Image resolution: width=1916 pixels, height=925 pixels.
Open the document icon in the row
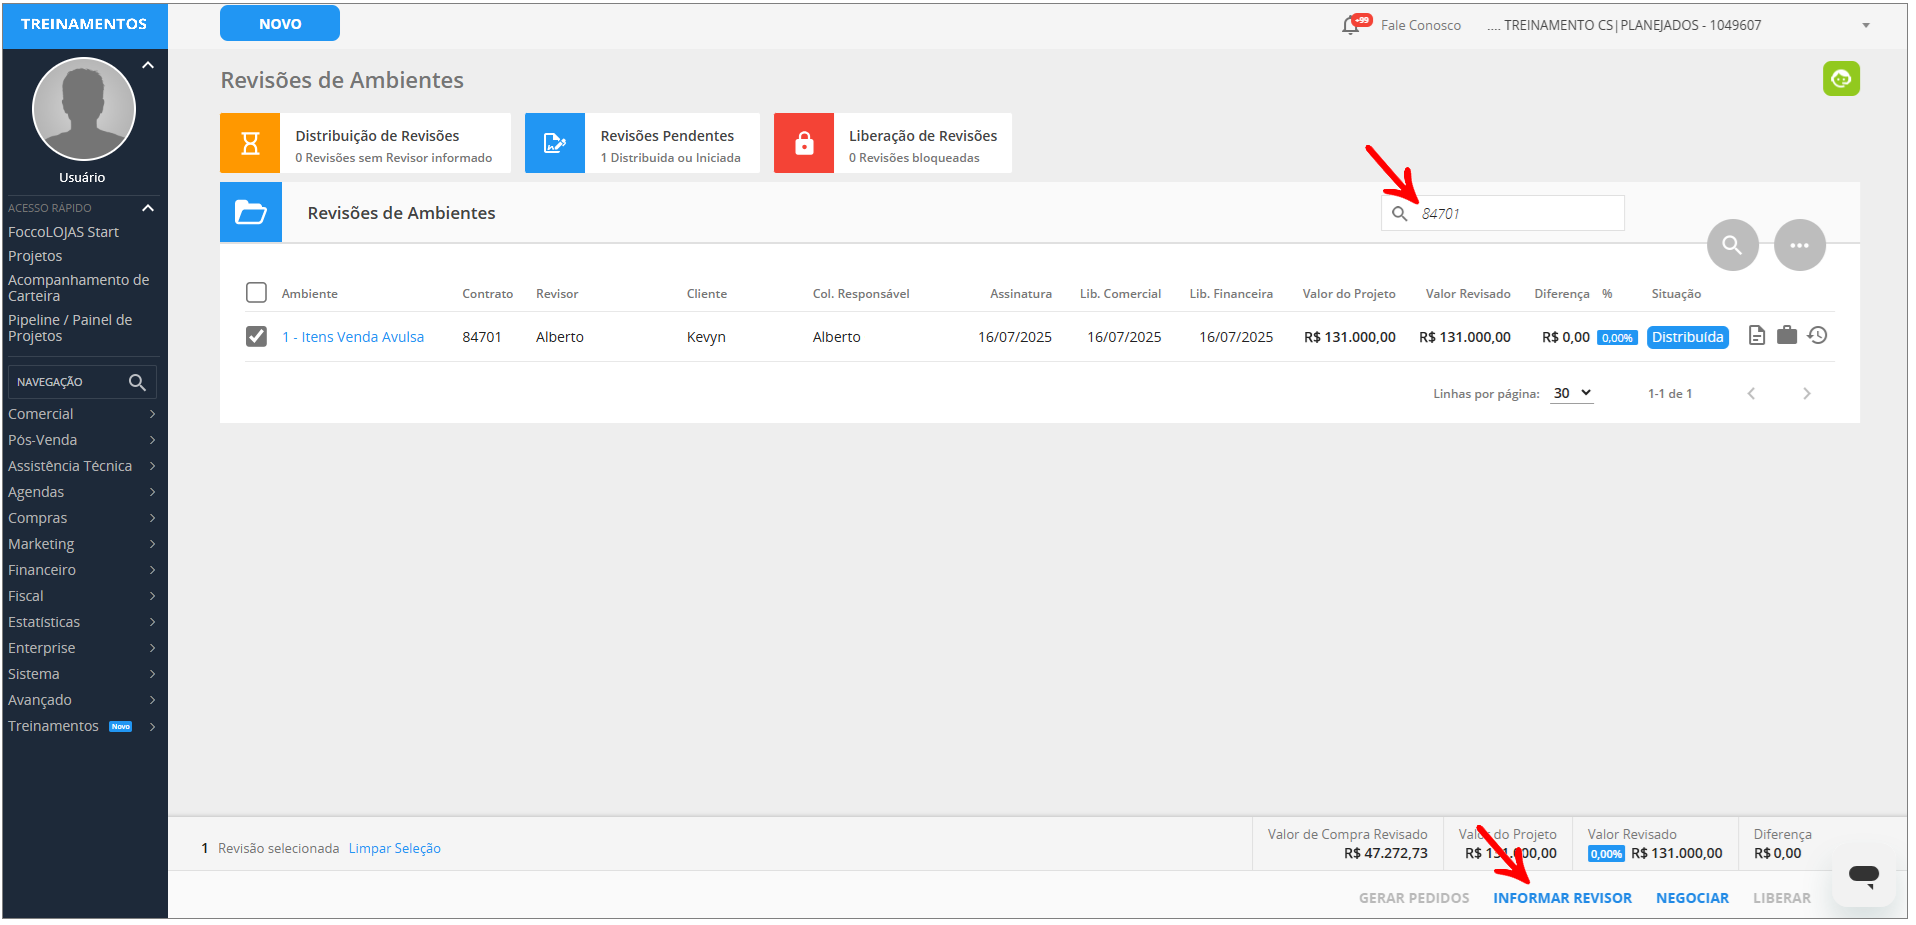1756,336
